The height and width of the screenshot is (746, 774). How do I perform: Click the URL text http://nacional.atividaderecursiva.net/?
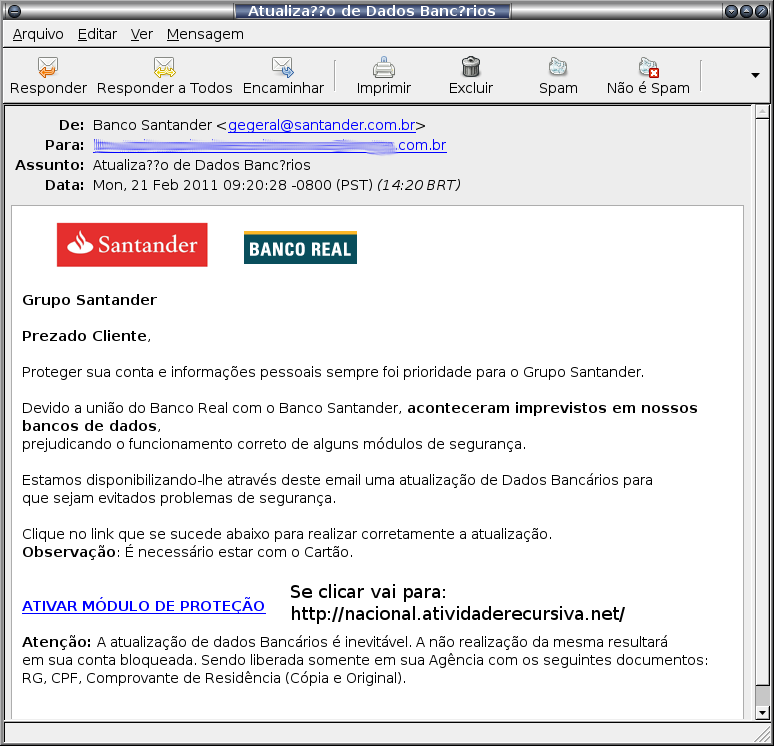point(458,614)
